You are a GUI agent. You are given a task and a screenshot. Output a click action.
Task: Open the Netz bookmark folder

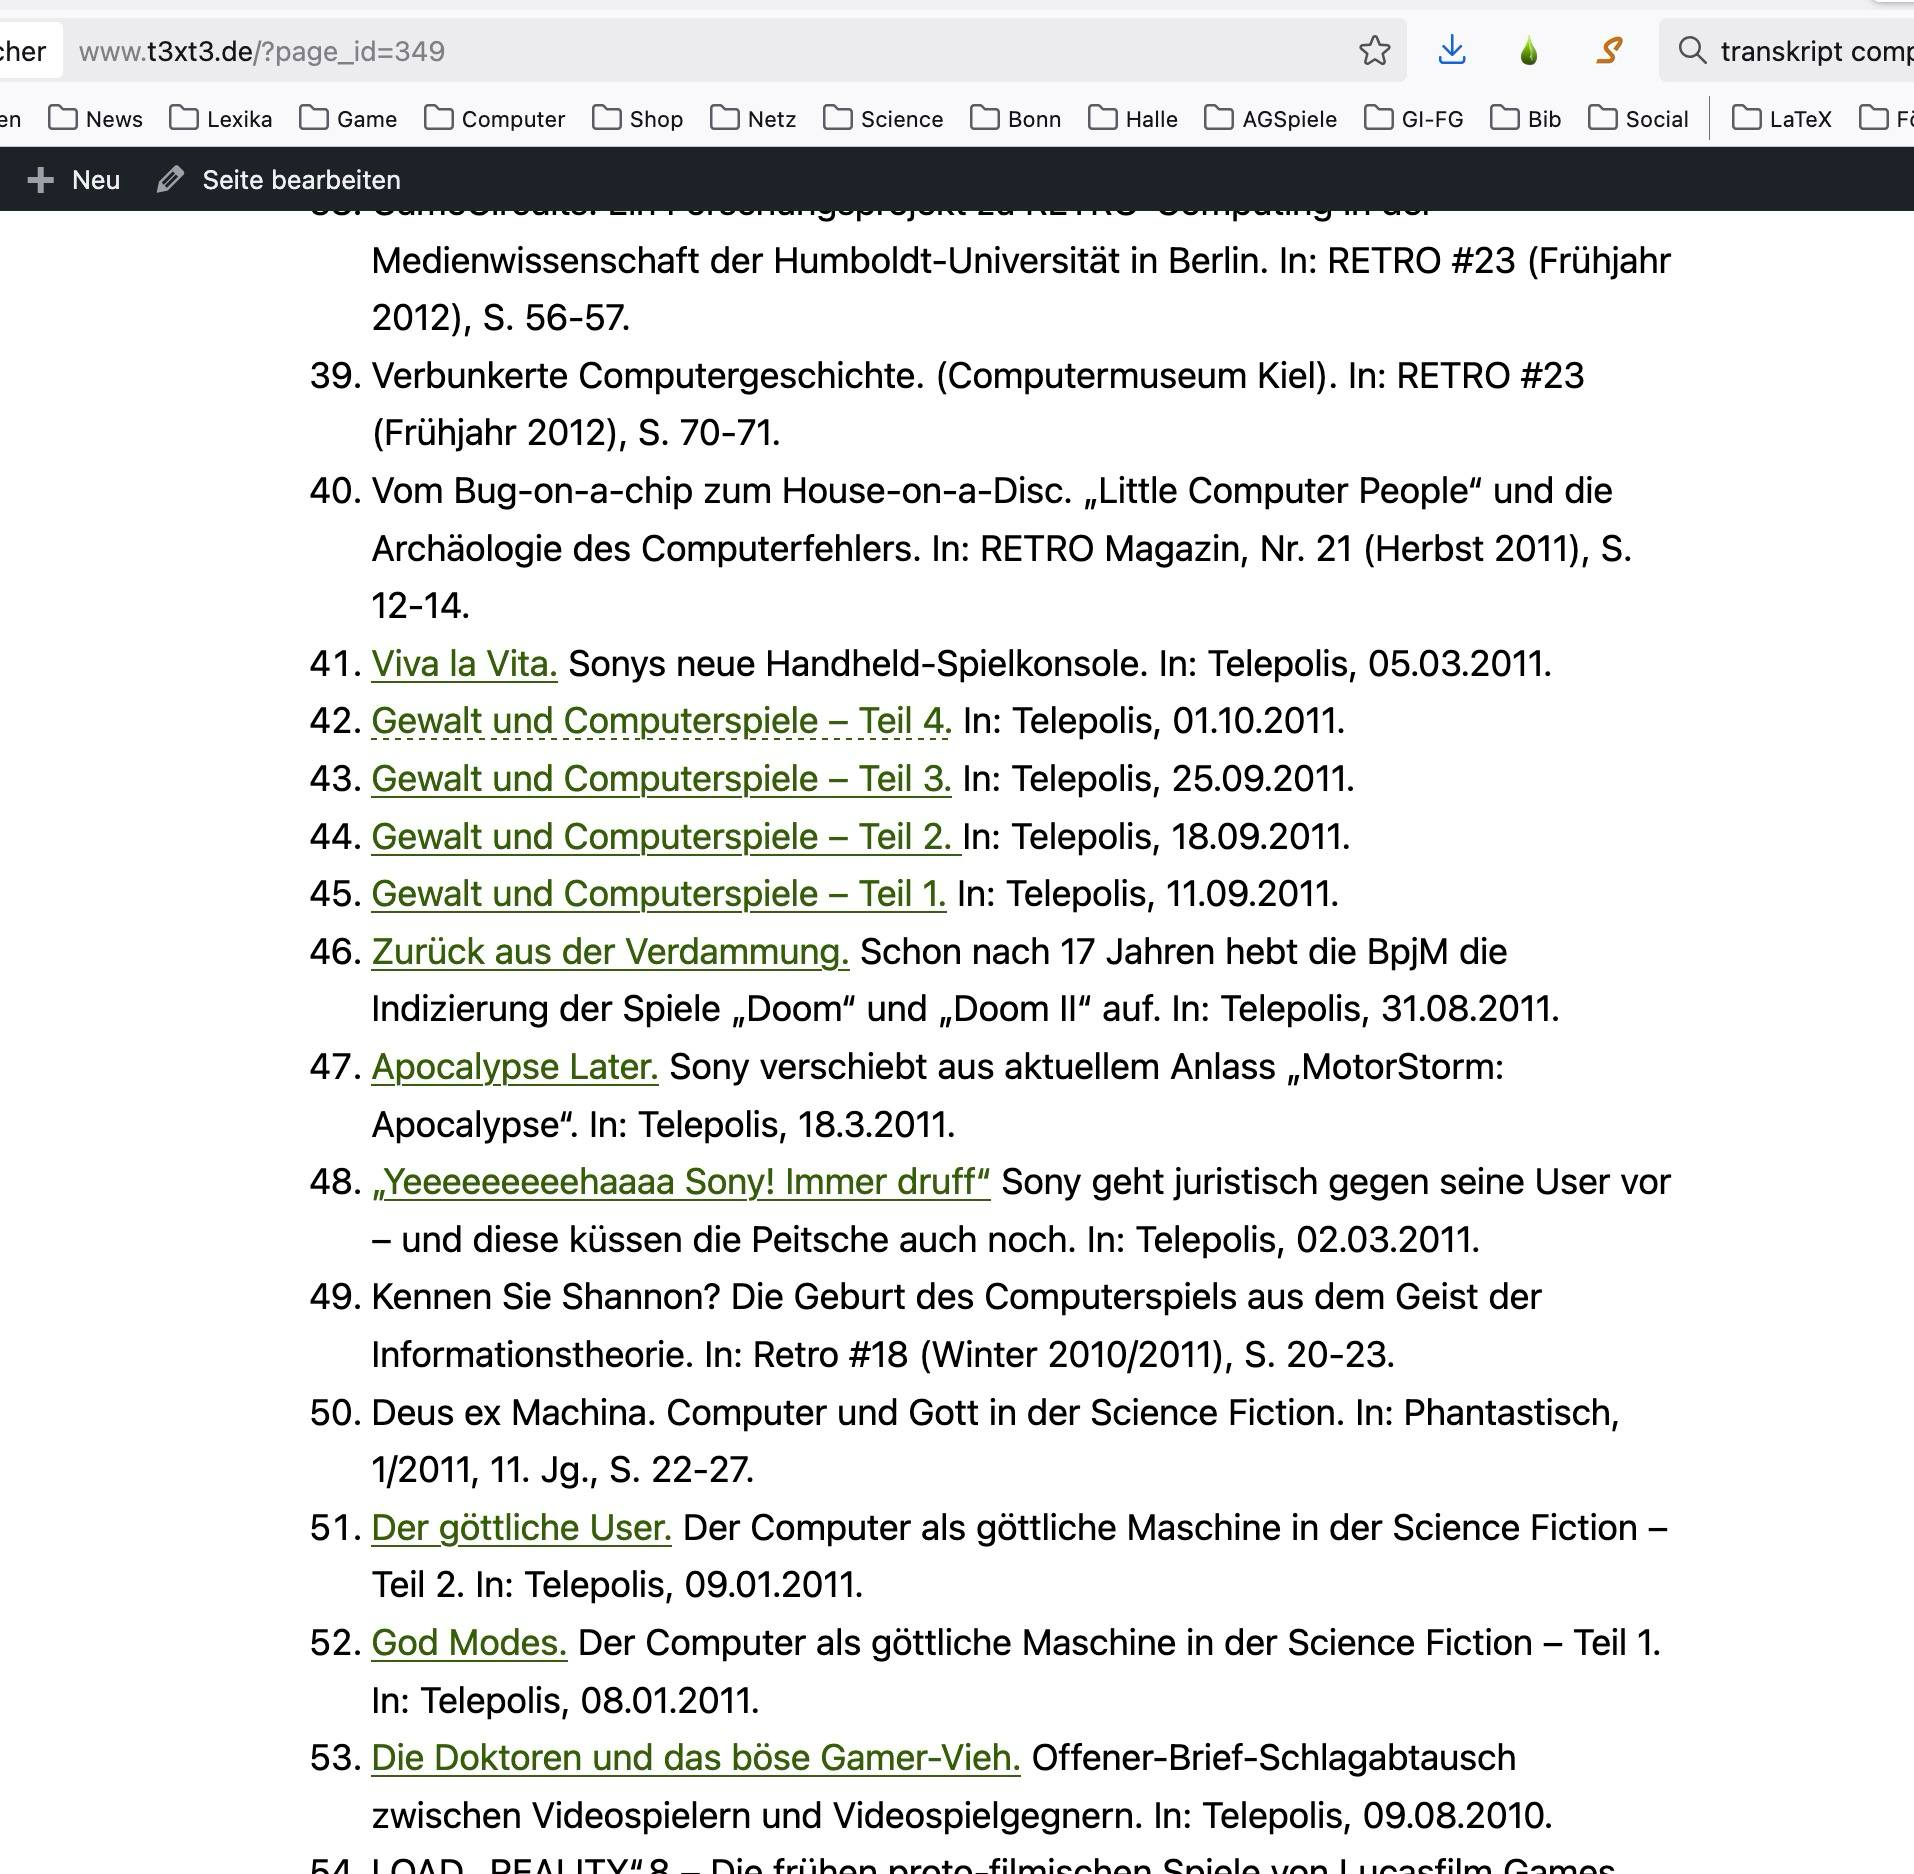pos(753,119)
